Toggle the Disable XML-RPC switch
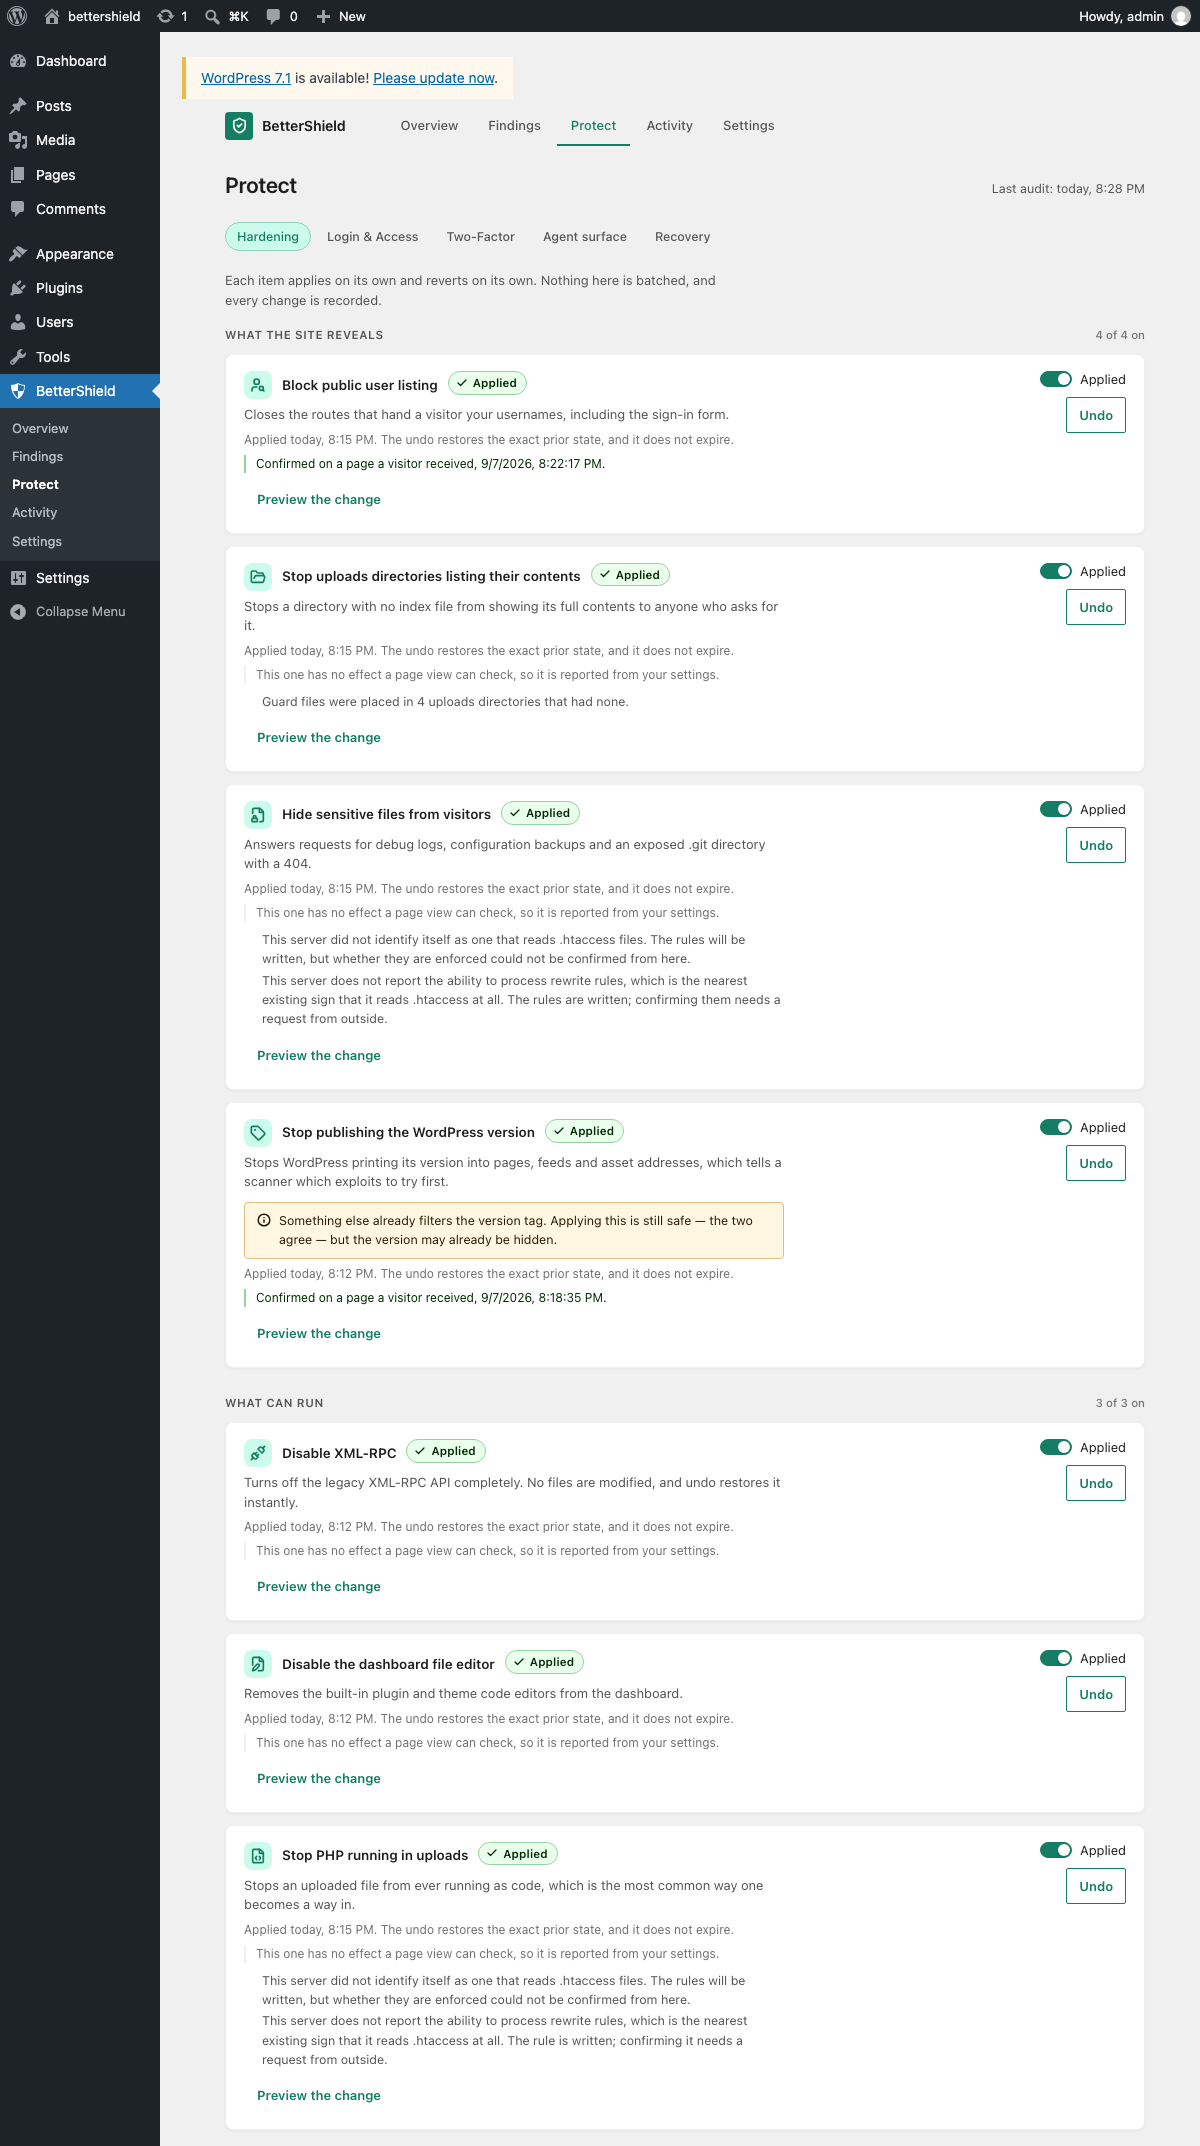Viewport: 1200px width, 2146px height. (x=1056, y=1447)
